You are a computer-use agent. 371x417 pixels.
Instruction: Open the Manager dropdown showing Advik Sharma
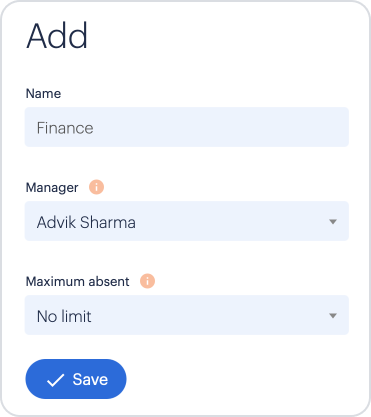click(x=187, y=221)
